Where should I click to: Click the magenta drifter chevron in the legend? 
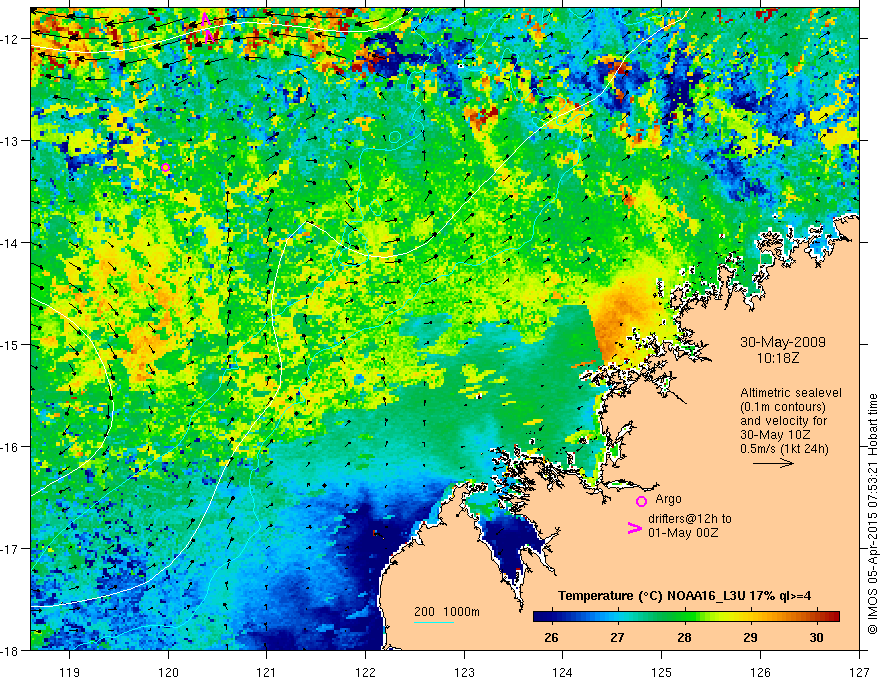(634, 528)
